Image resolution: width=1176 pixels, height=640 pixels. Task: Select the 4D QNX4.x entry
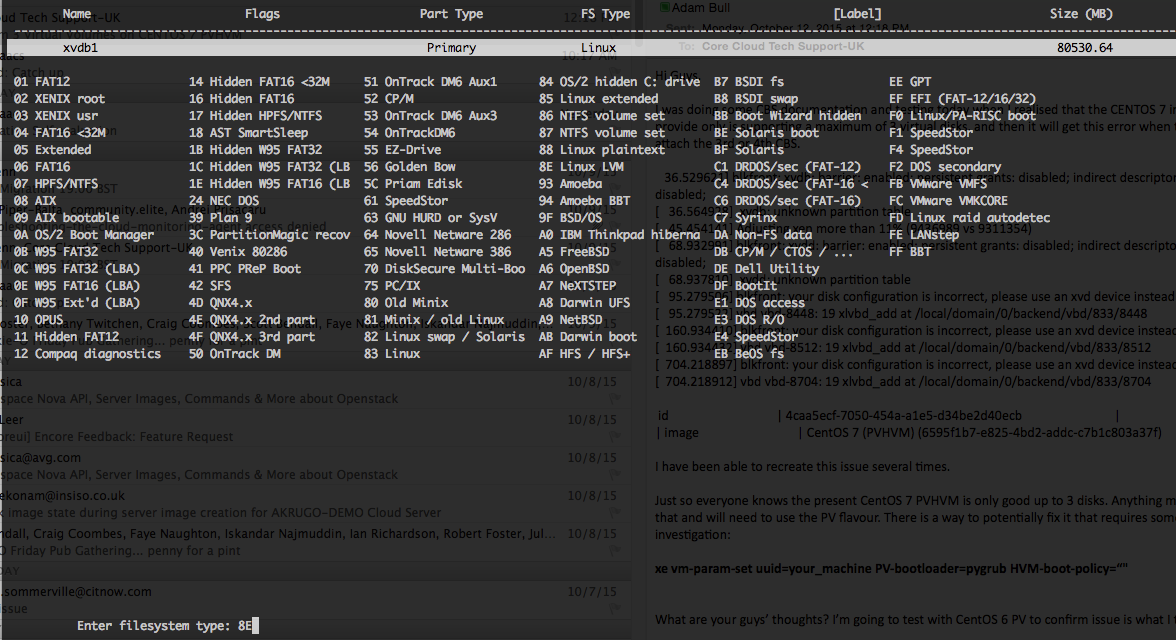220,303
